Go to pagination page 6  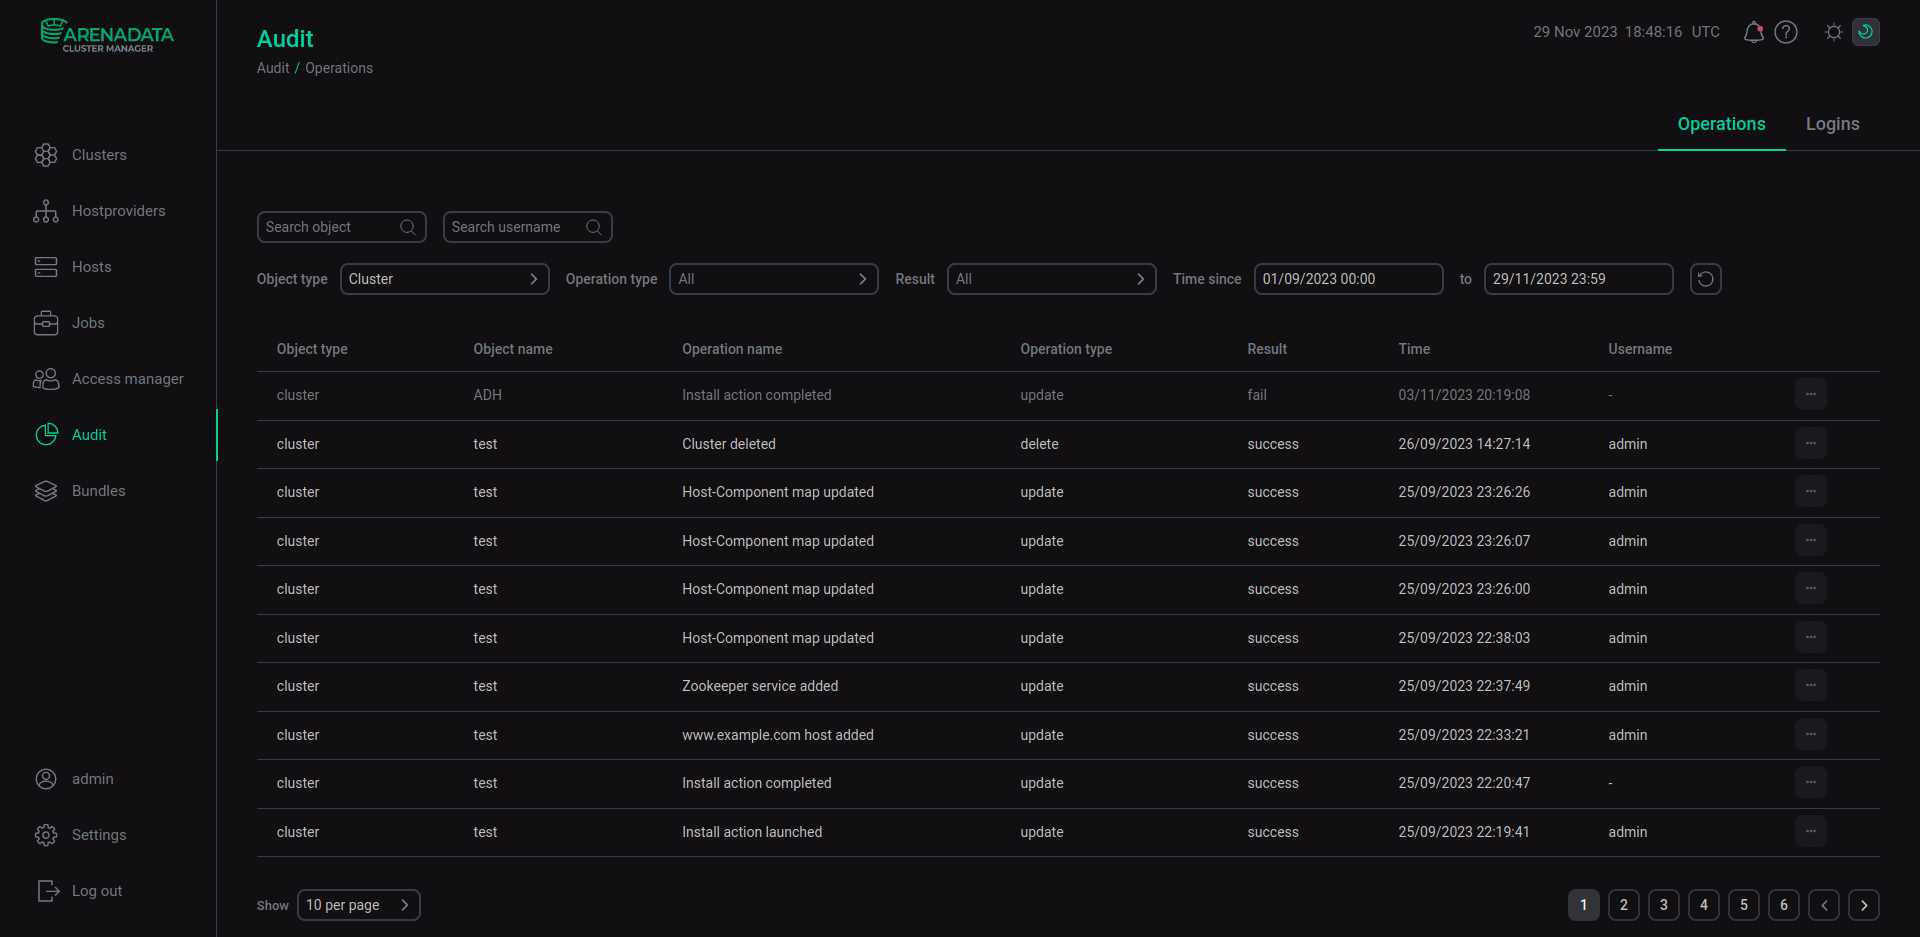(1784, 905)
